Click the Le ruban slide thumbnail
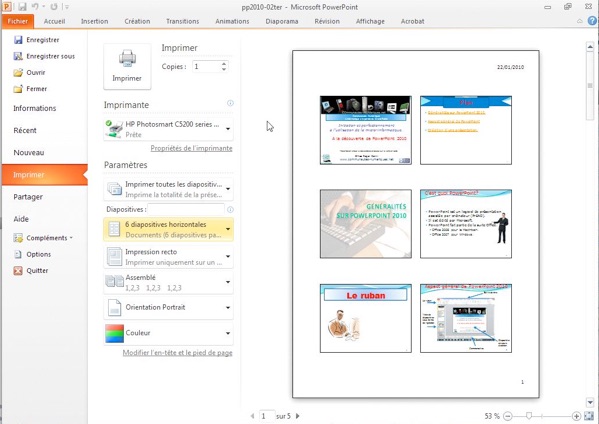Viewport: 599px width, 424px height. point(366,318)
